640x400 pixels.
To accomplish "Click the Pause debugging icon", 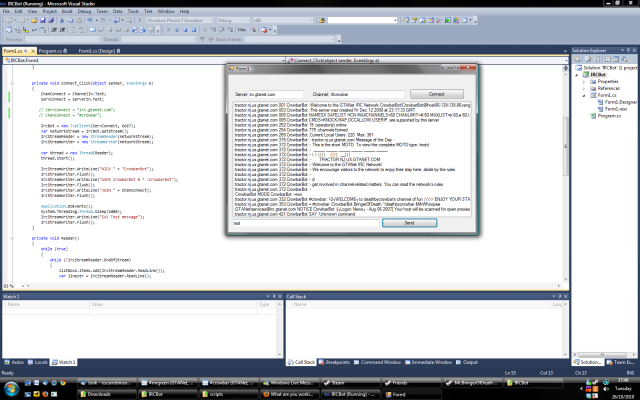I will tap(177, 30).
